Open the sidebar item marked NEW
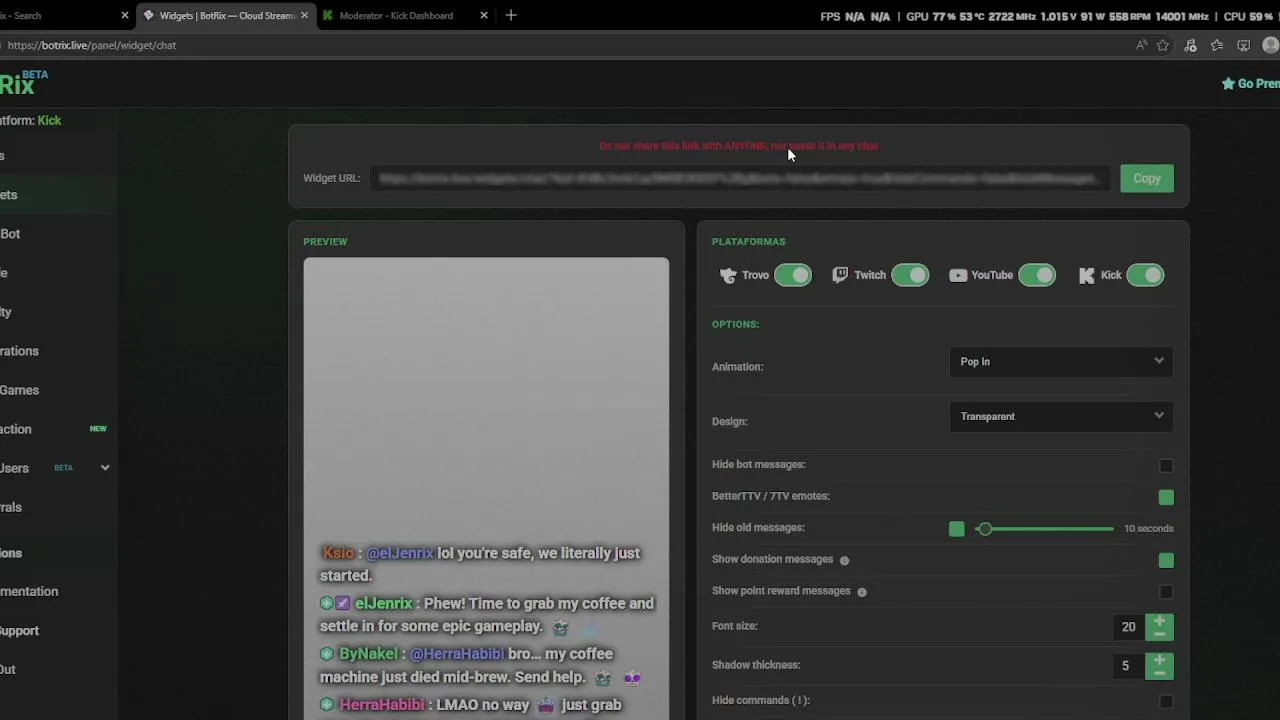 (x=55, y=429)
